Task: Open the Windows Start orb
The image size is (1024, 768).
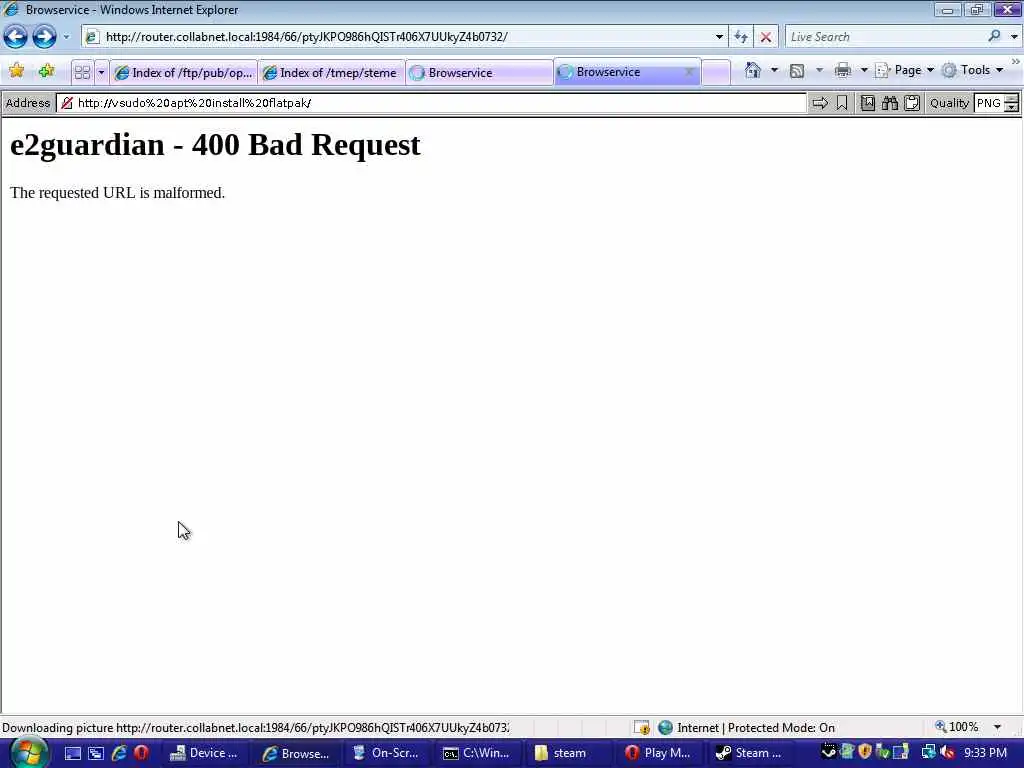Action: (27, 753)
